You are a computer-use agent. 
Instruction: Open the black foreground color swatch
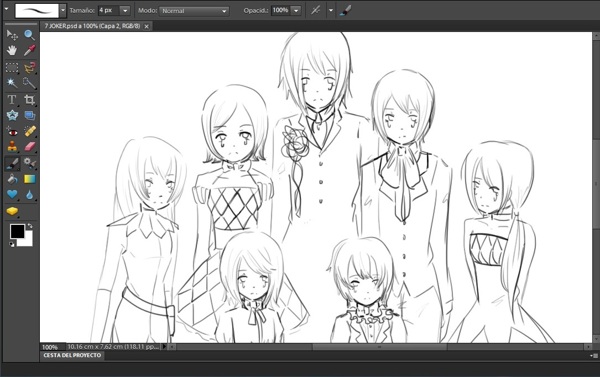click(17, 231)
